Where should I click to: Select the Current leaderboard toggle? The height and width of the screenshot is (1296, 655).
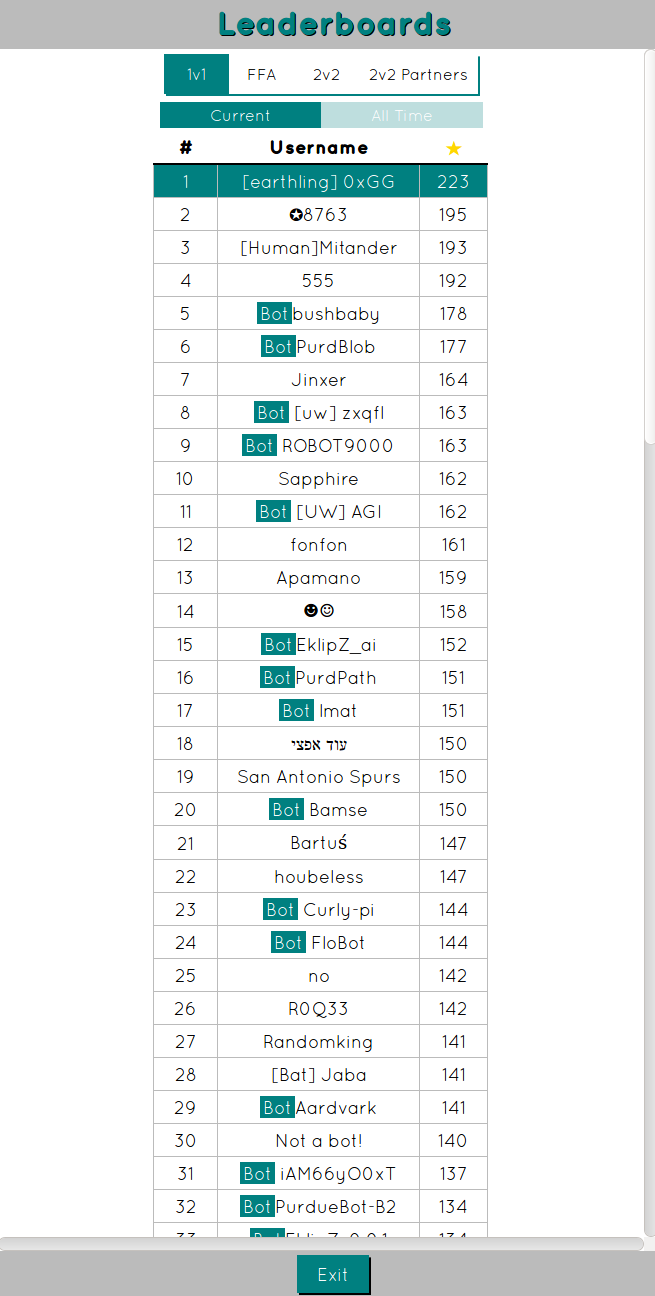click(240, 116)
